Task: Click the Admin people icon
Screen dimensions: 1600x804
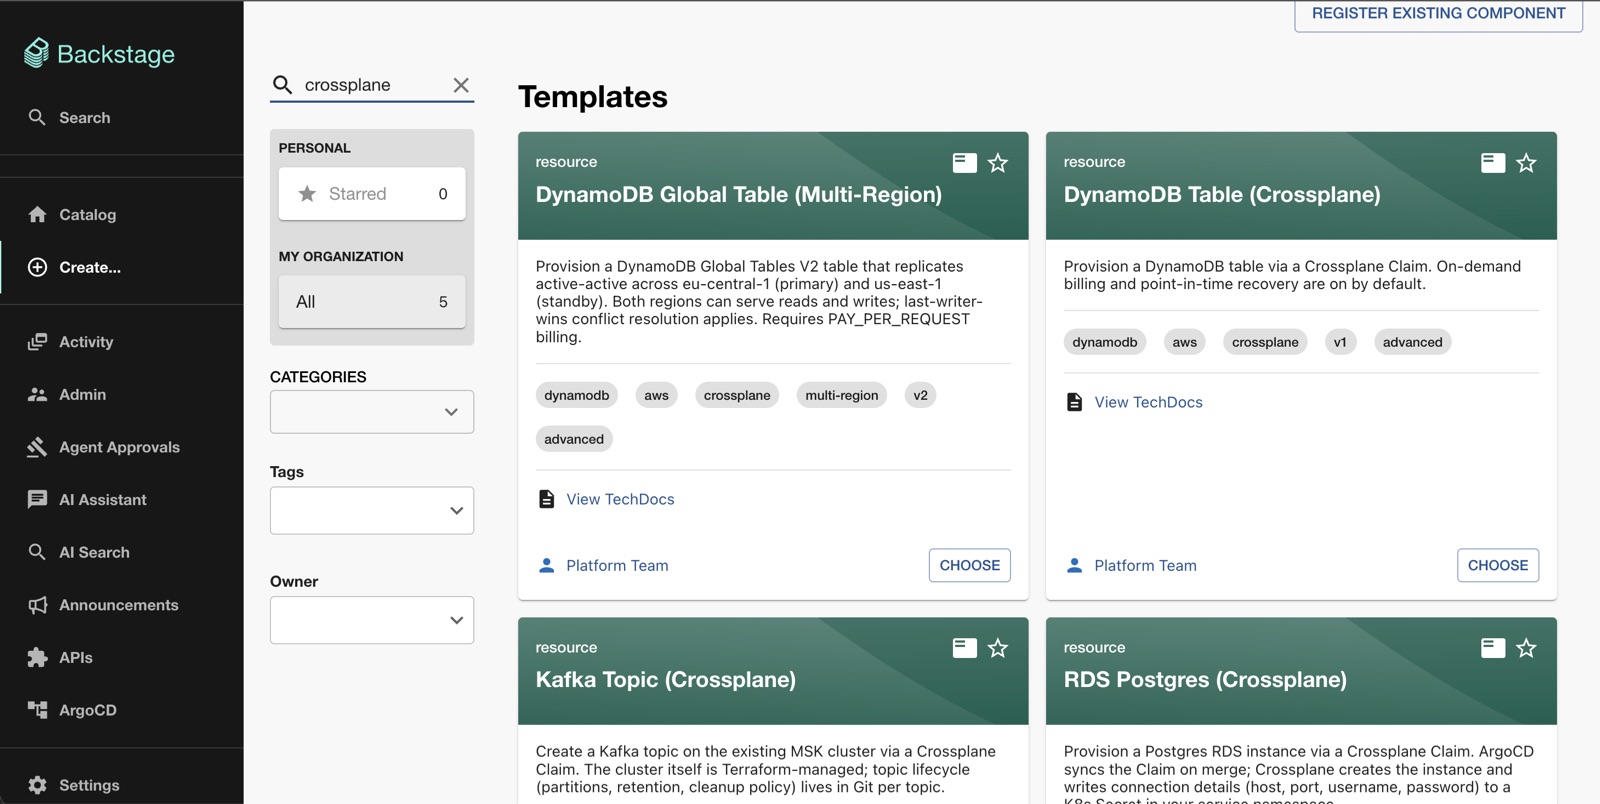Action: pyautogui.click(x=37, y=394)
